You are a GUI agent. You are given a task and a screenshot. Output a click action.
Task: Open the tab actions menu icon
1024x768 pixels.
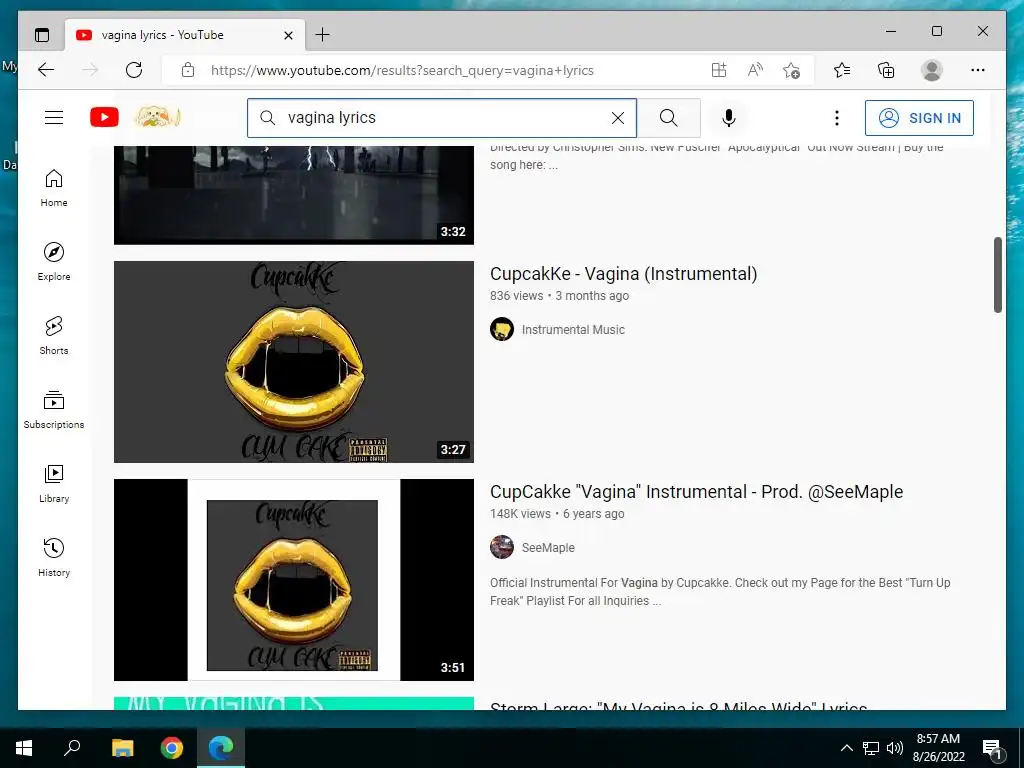tap(42, 35)
